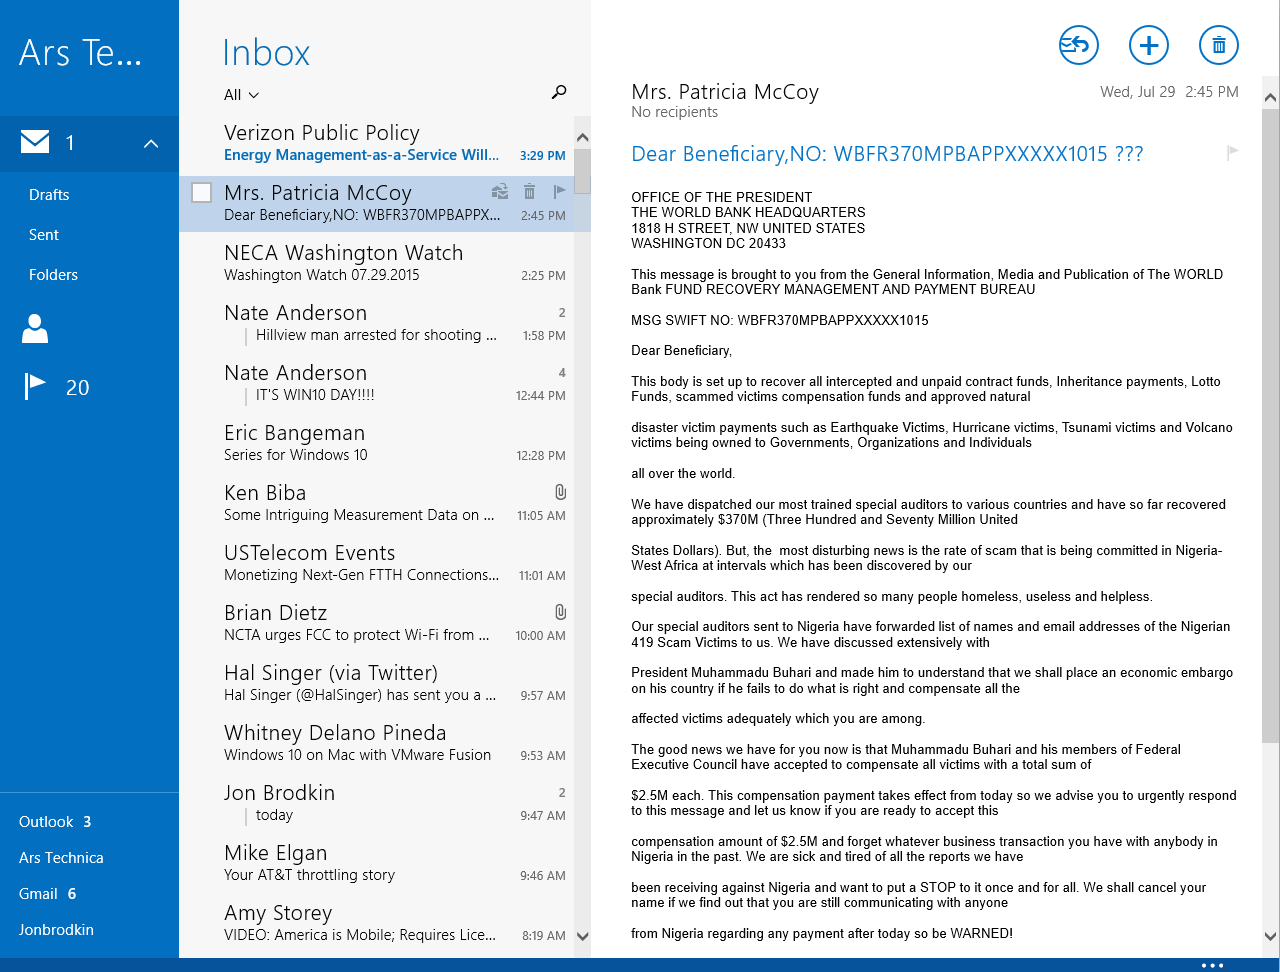Open the All messages filter dropdown
Screen dimensions: 1280x972
coord(240,94)
